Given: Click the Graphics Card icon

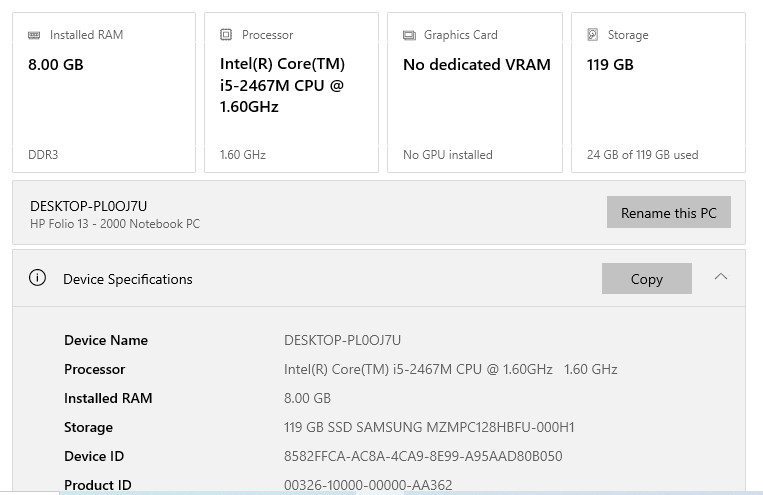Looking at the screenshot, I should 409,35.
